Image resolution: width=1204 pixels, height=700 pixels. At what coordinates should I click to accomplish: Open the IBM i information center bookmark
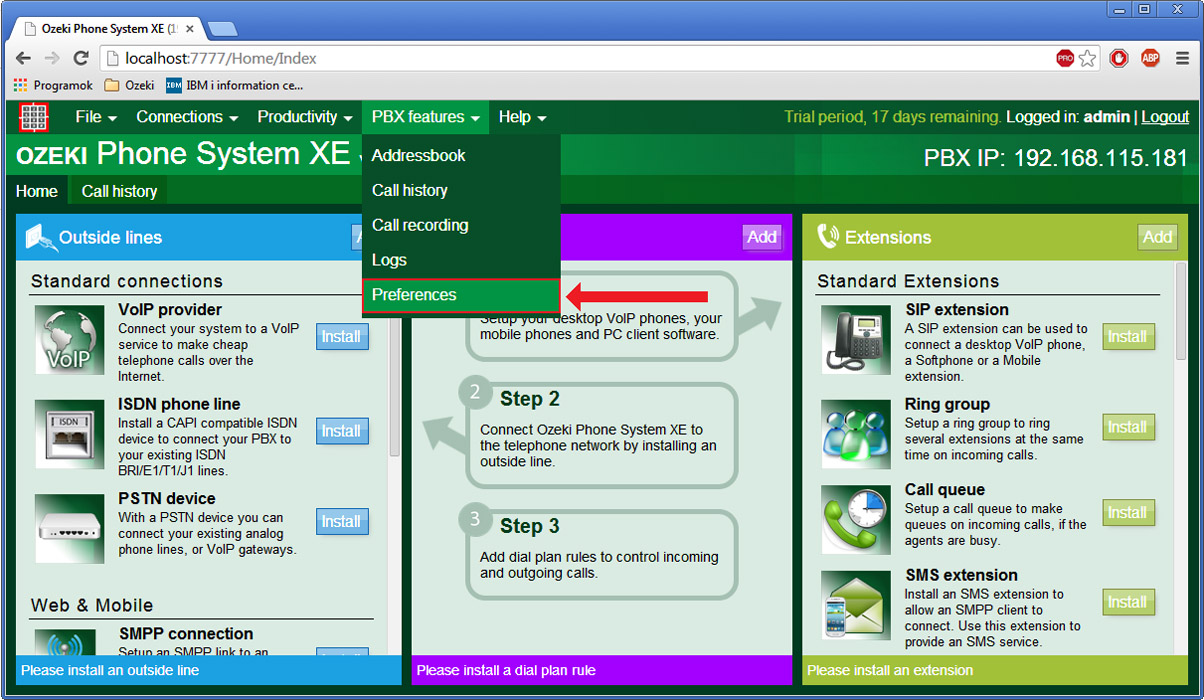pyautogui.click(x=235, y=86)
